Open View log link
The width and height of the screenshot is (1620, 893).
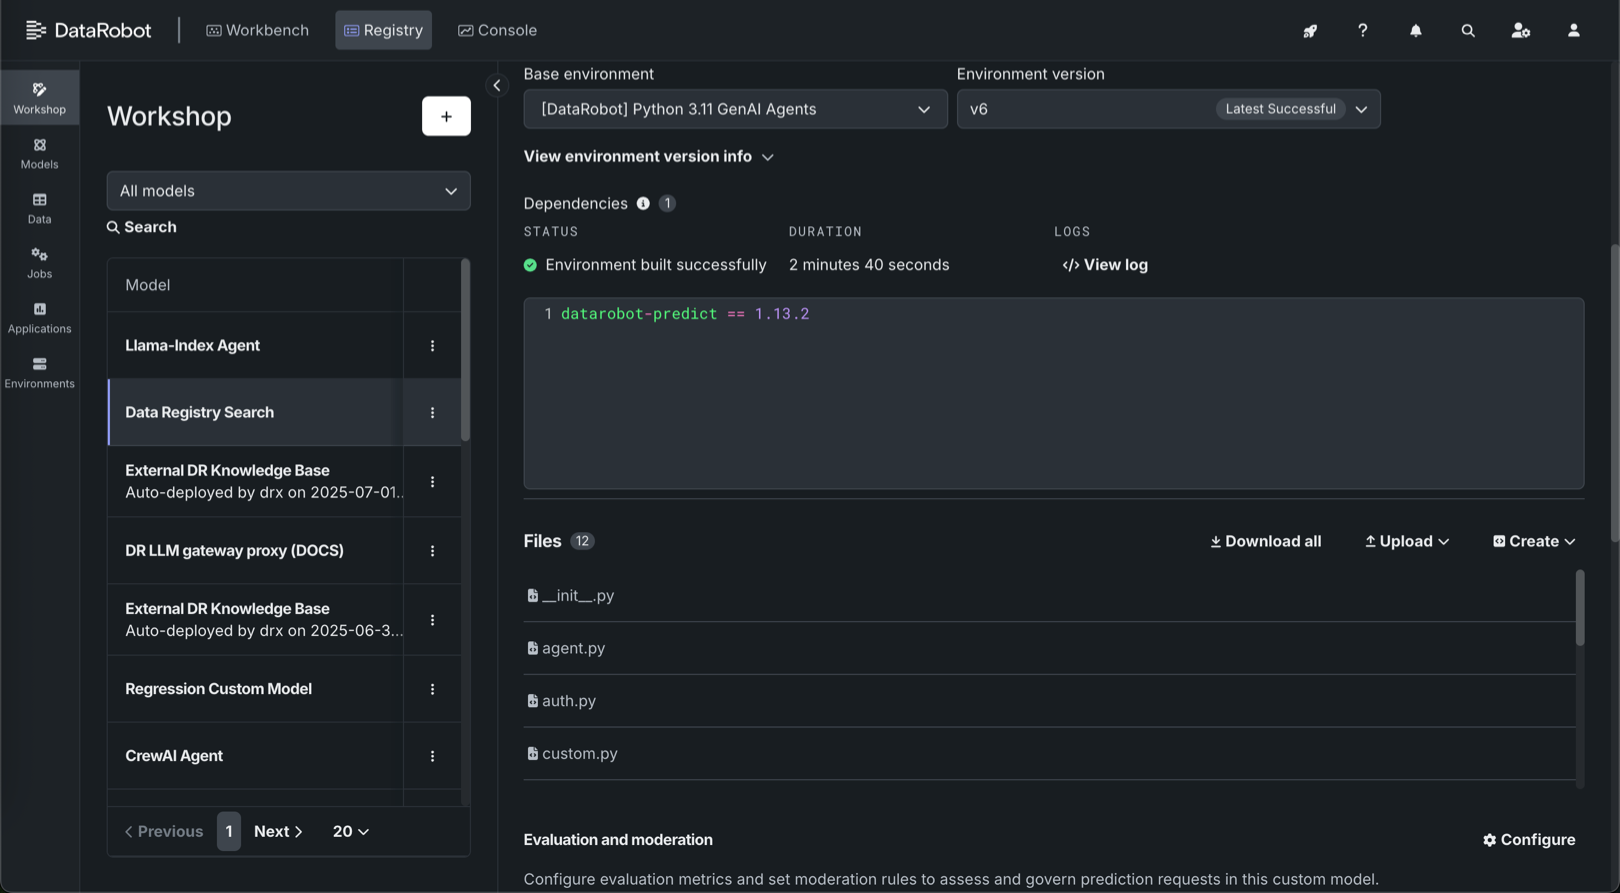click(1105, 265)
